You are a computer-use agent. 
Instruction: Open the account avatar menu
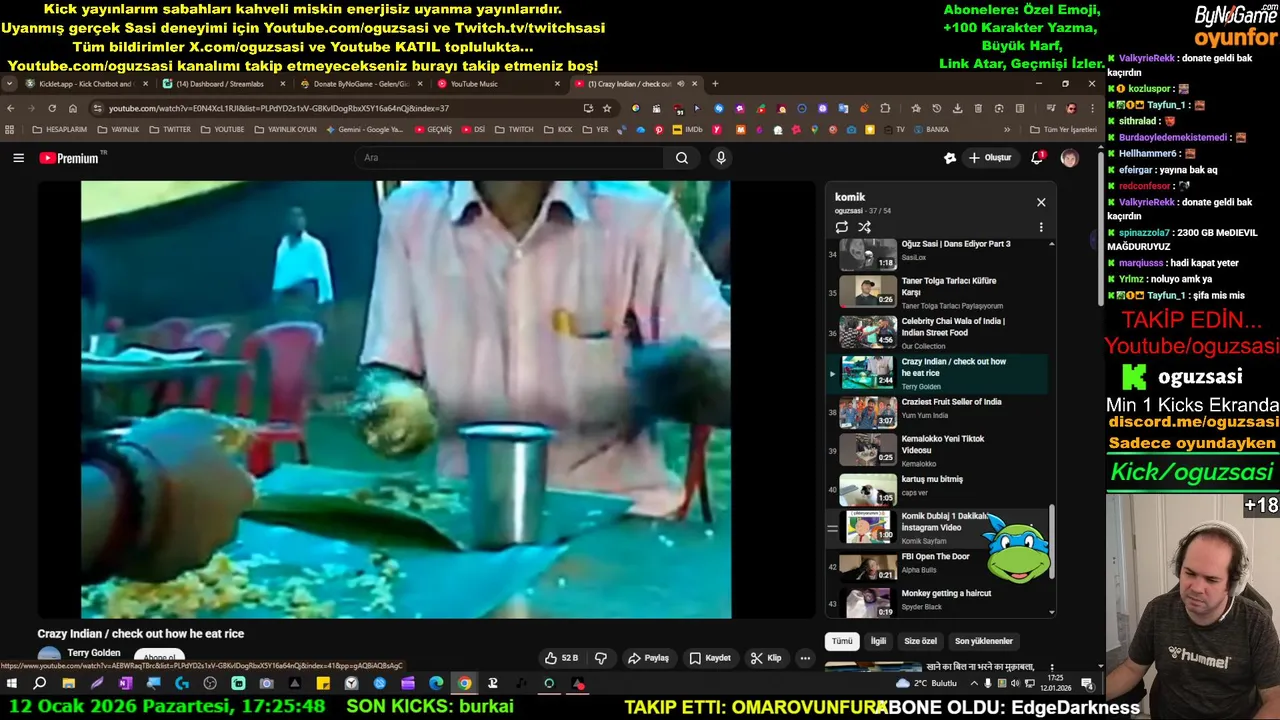click(1069, 158)
